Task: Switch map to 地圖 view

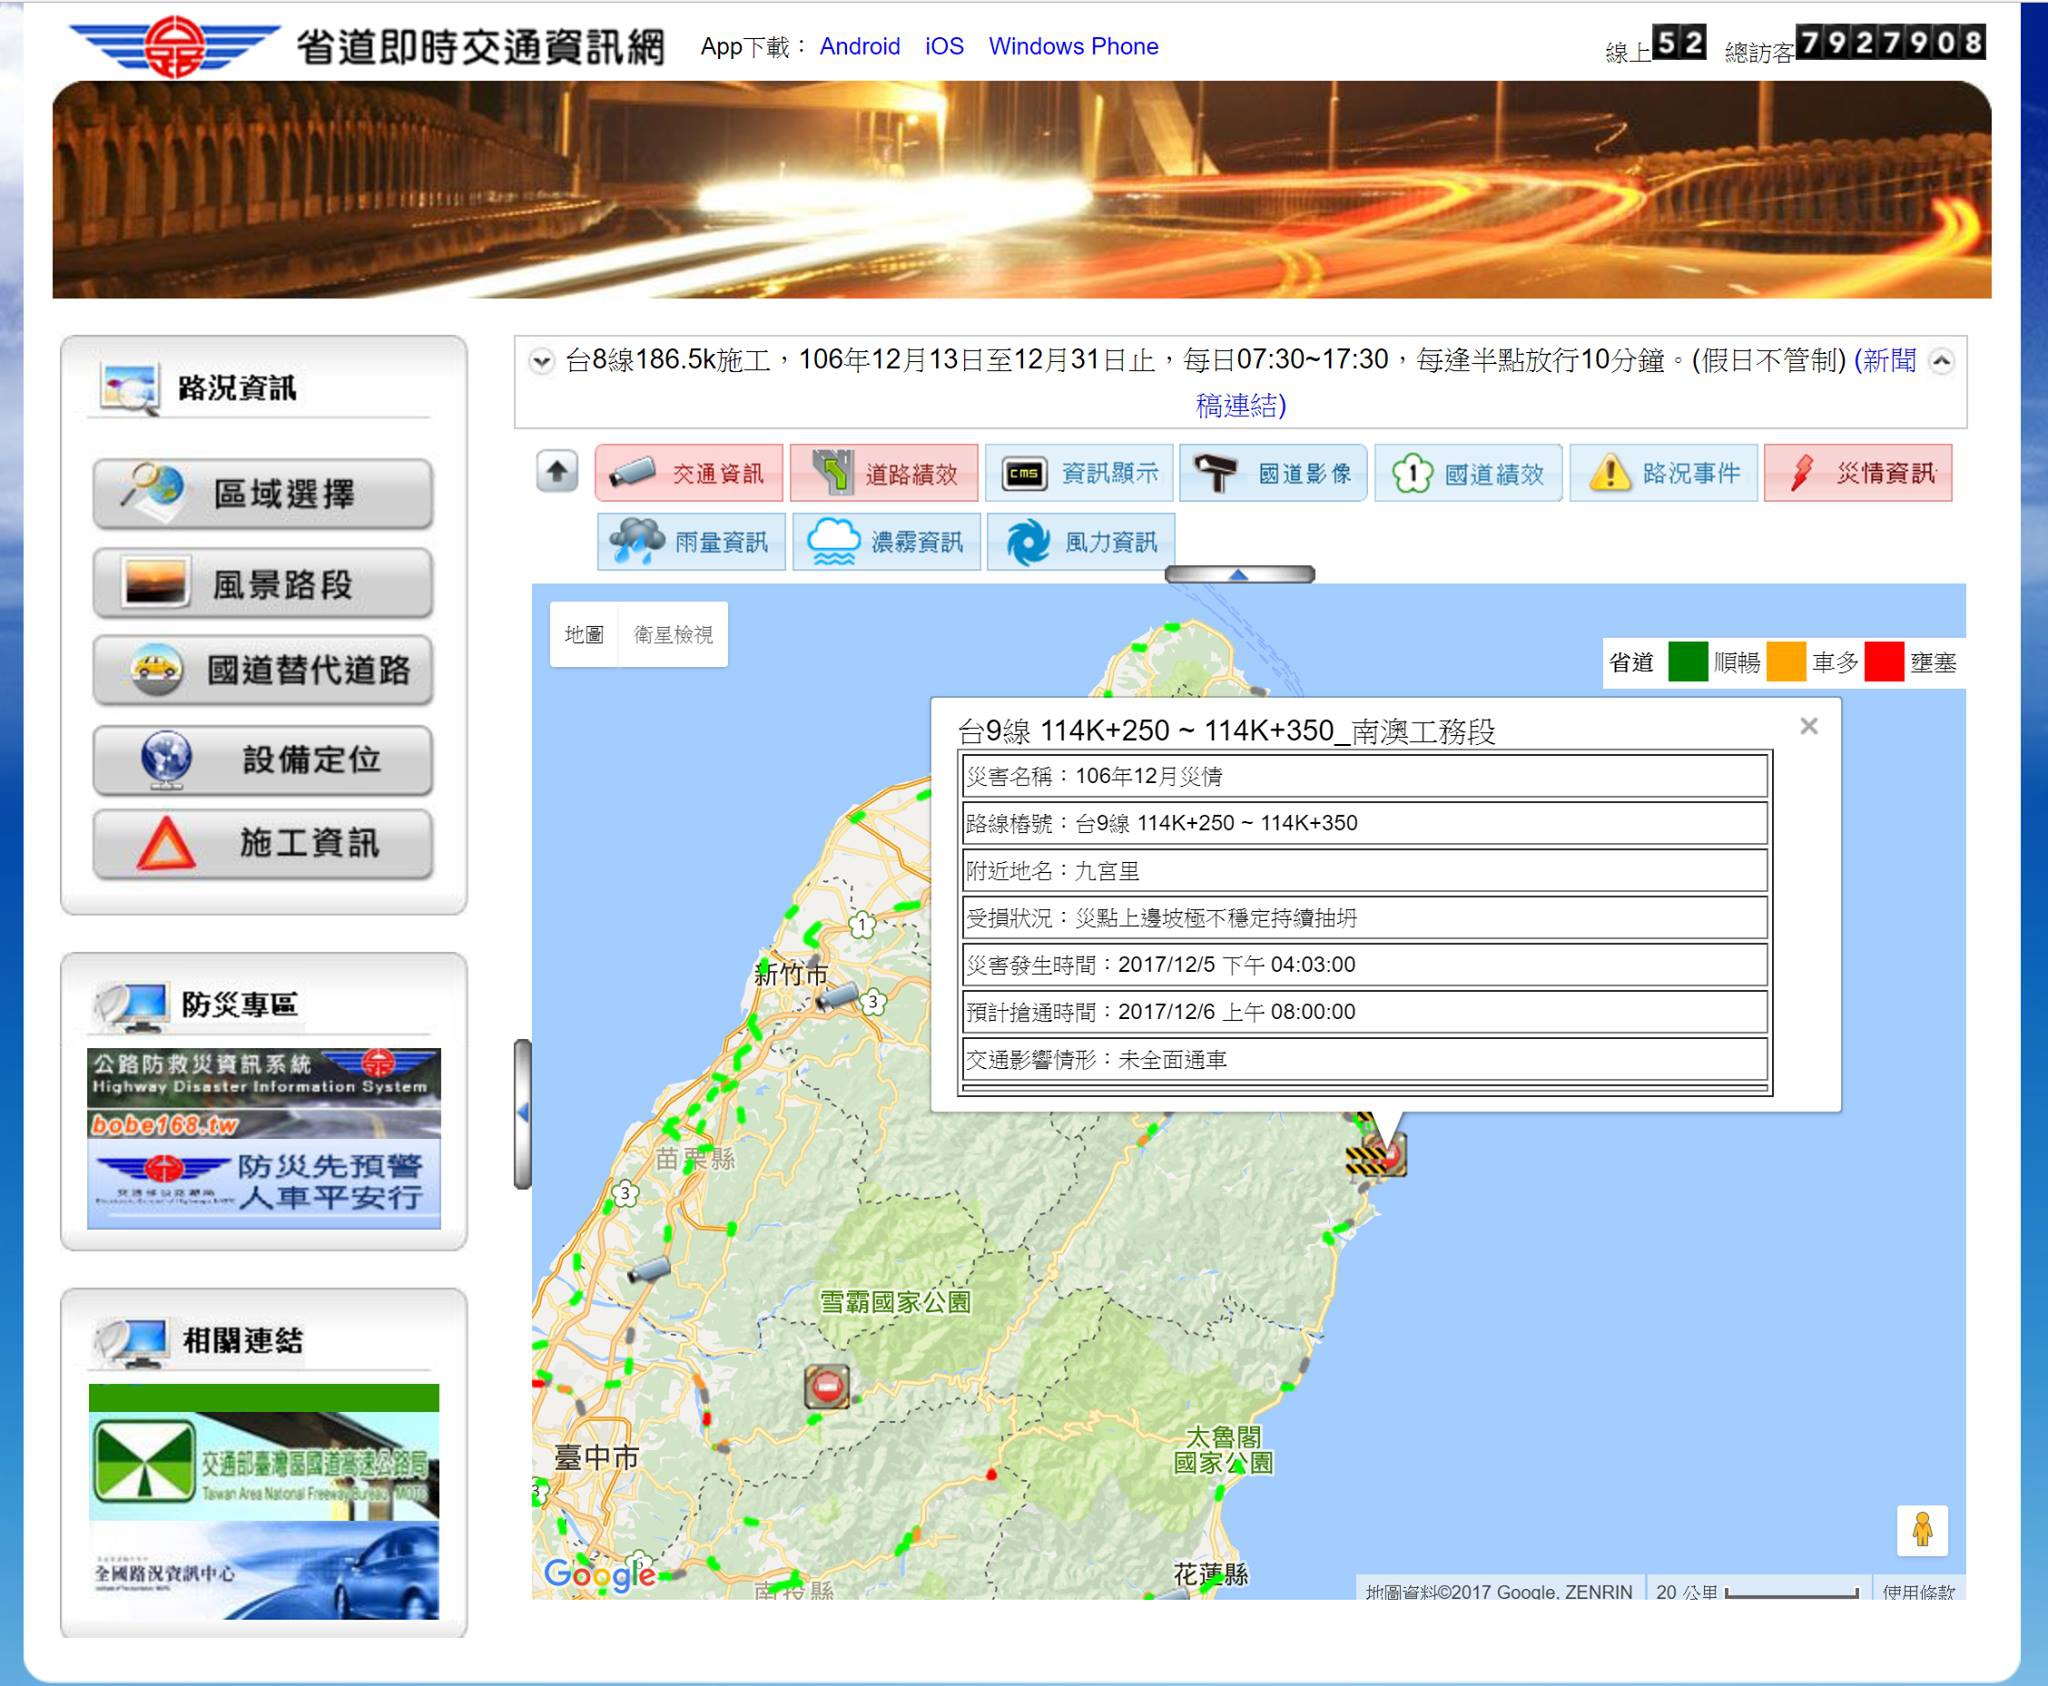Action: 584,634
